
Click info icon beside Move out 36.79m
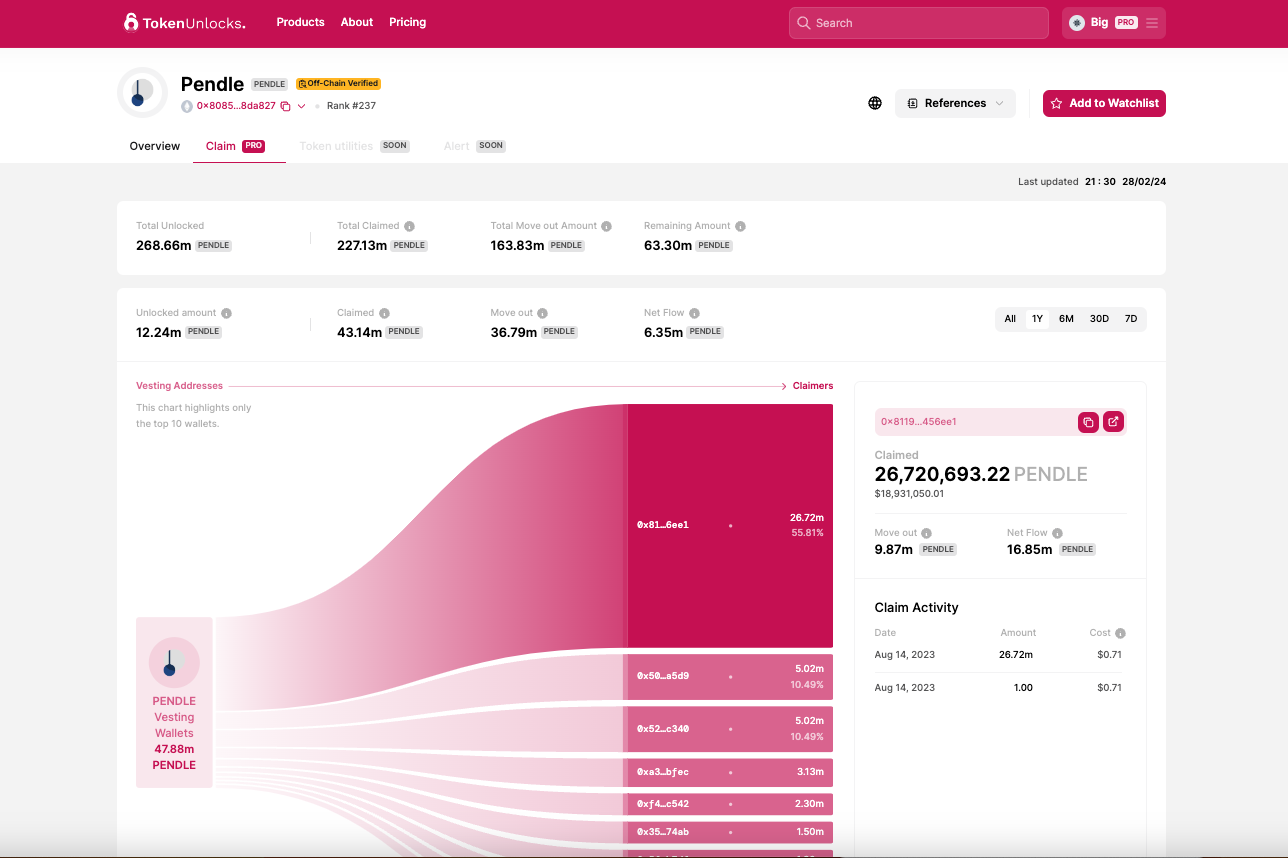(x=542, y=313)
